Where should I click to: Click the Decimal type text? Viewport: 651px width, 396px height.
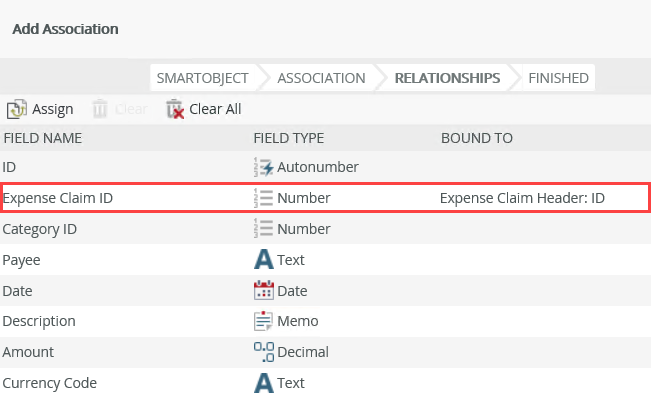click(303, 352)
